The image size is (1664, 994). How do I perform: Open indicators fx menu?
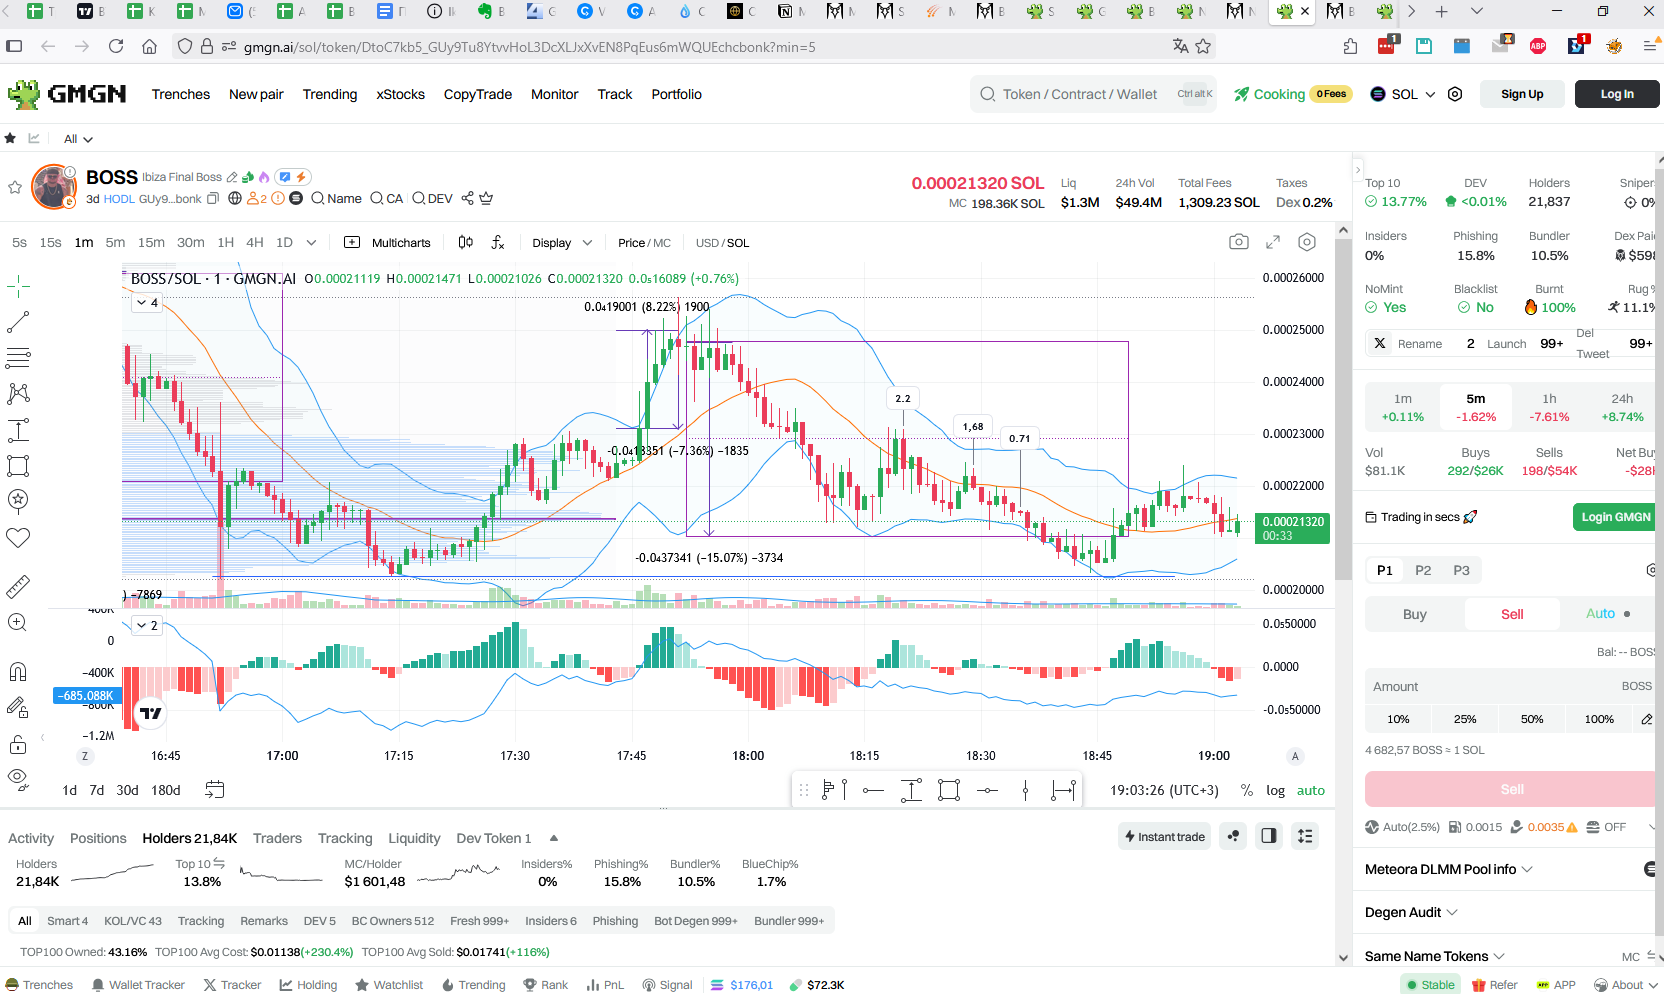[498, 242]
